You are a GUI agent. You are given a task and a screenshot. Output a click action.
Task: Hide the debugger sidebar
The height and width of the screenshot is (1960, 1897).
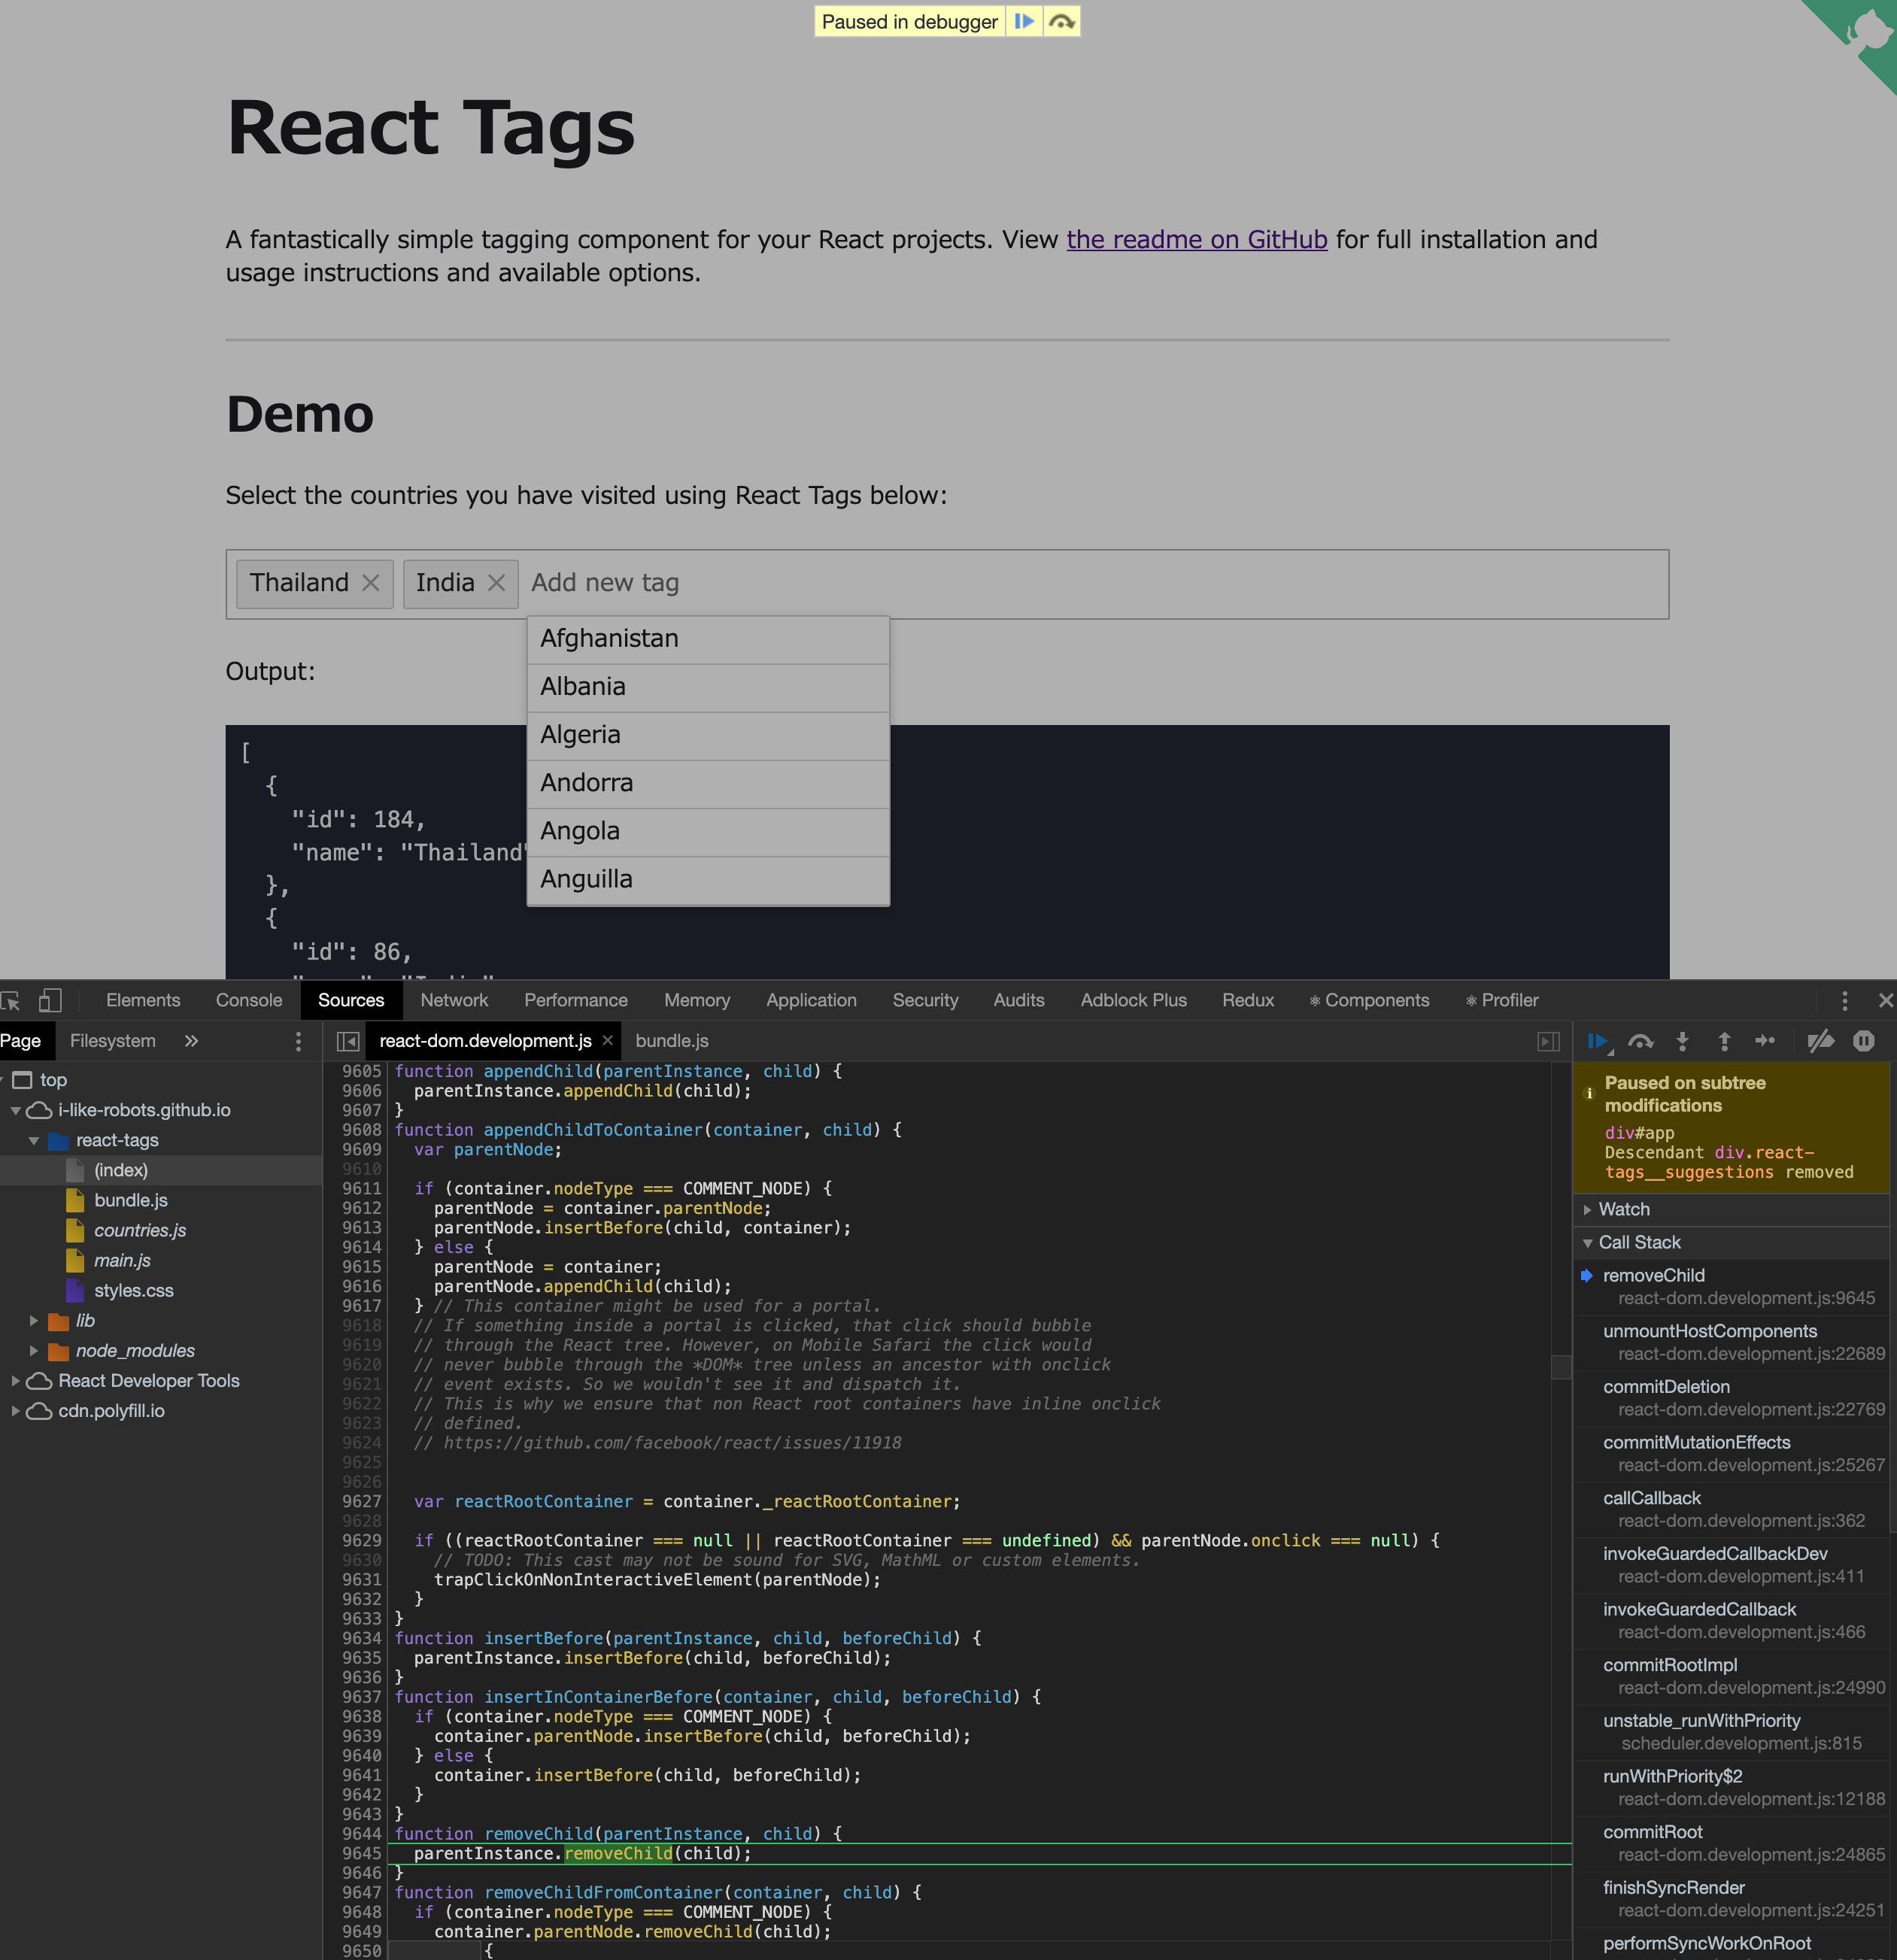[1548, 1041]
